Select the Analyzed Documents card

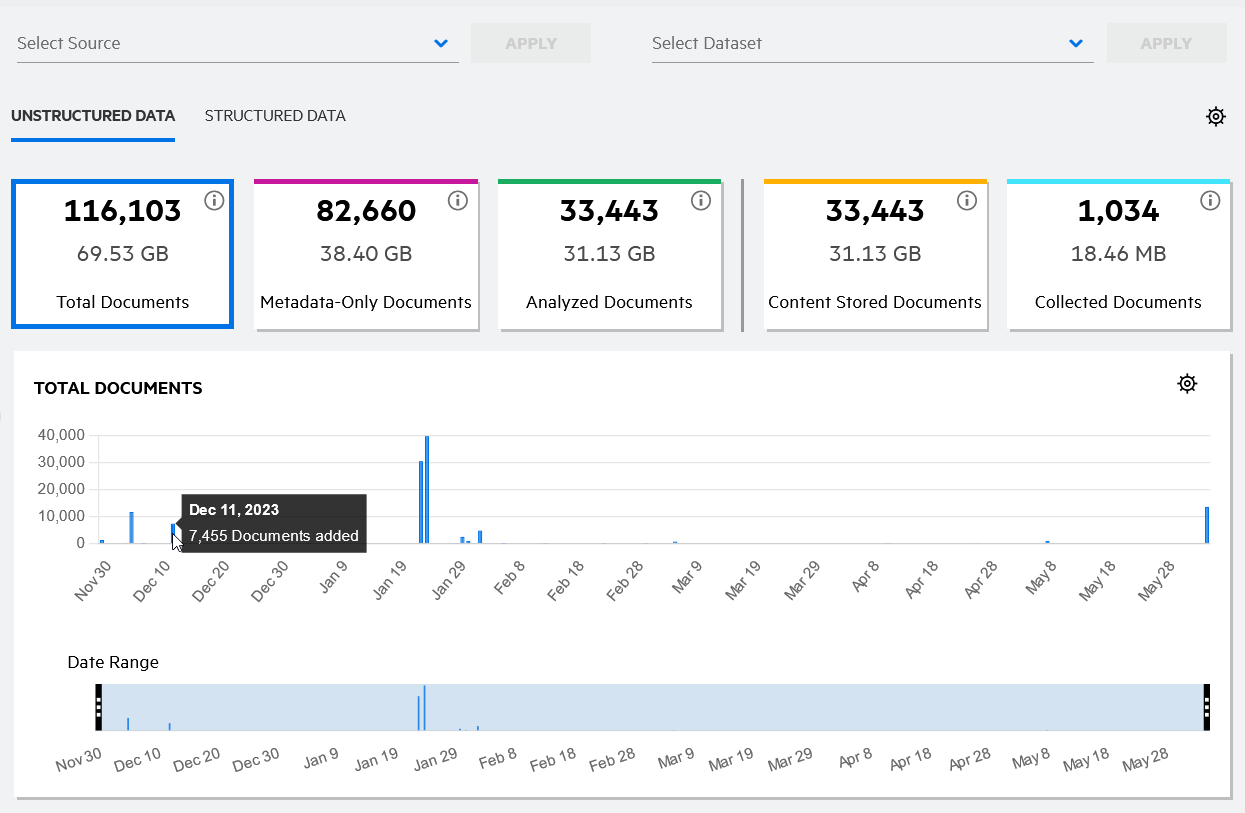click(x=609, y=256)
